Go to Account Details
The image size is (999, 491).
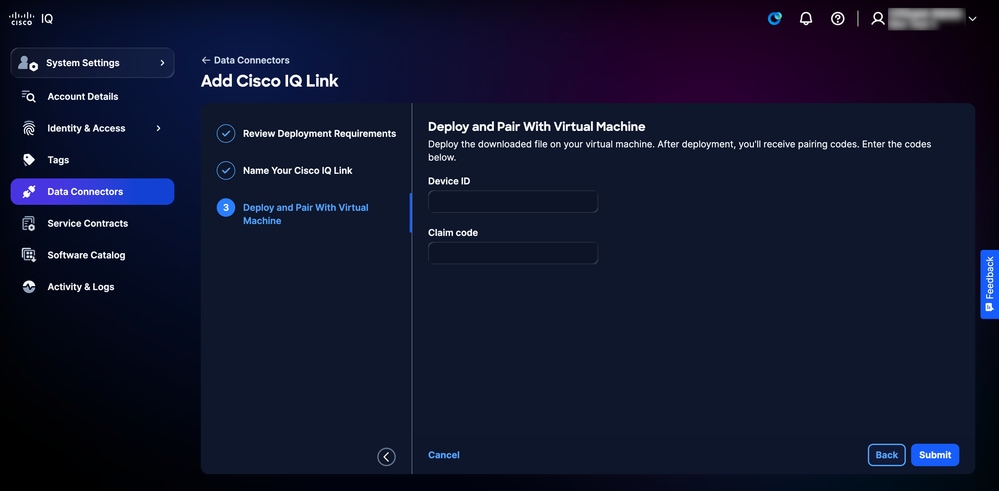(x=83, y=97)
